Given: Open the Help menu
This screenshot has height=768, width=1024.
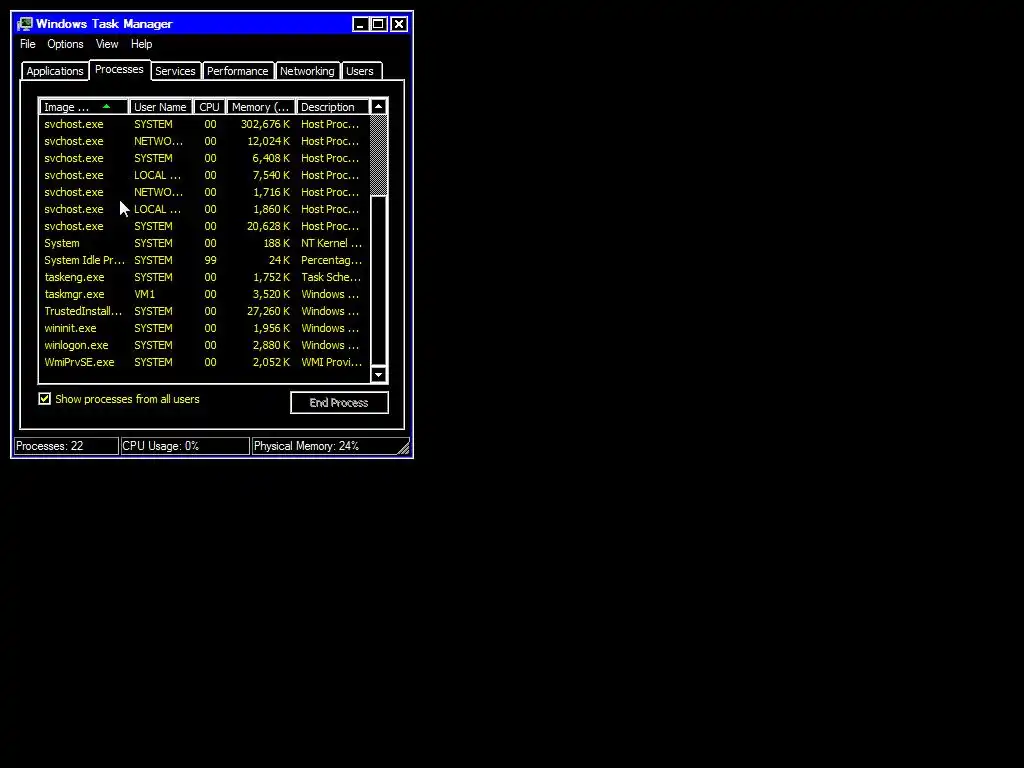Looking at the screenshot, I should tap(141, 44).
